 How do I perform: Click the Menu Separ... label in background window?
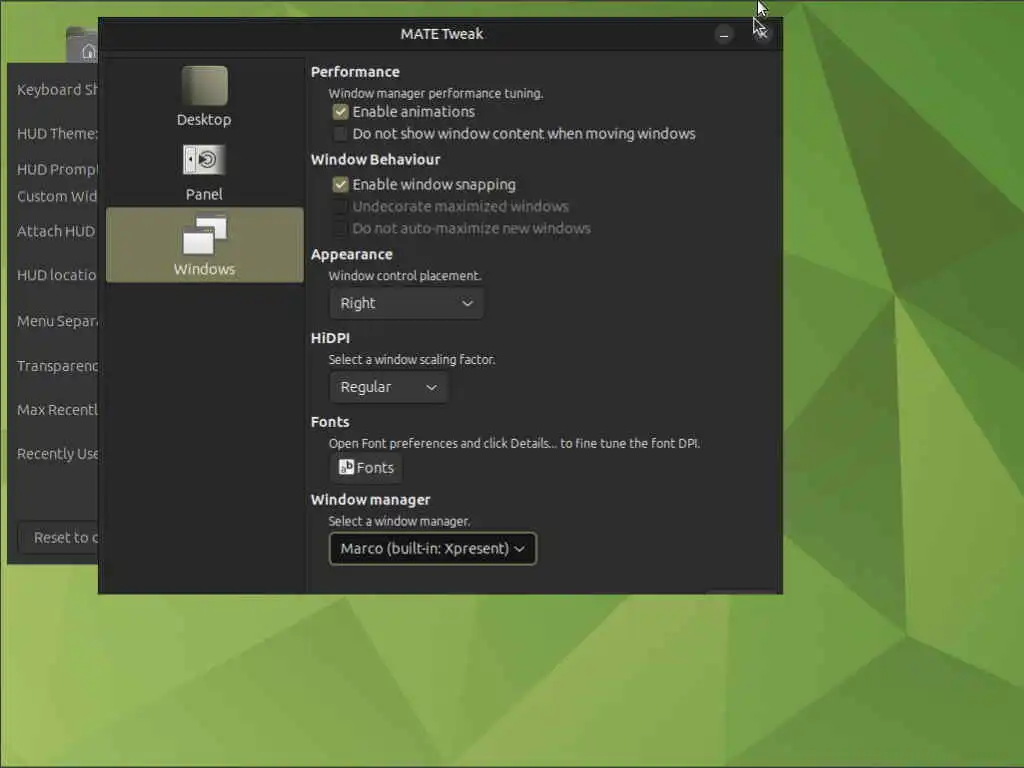57,321
